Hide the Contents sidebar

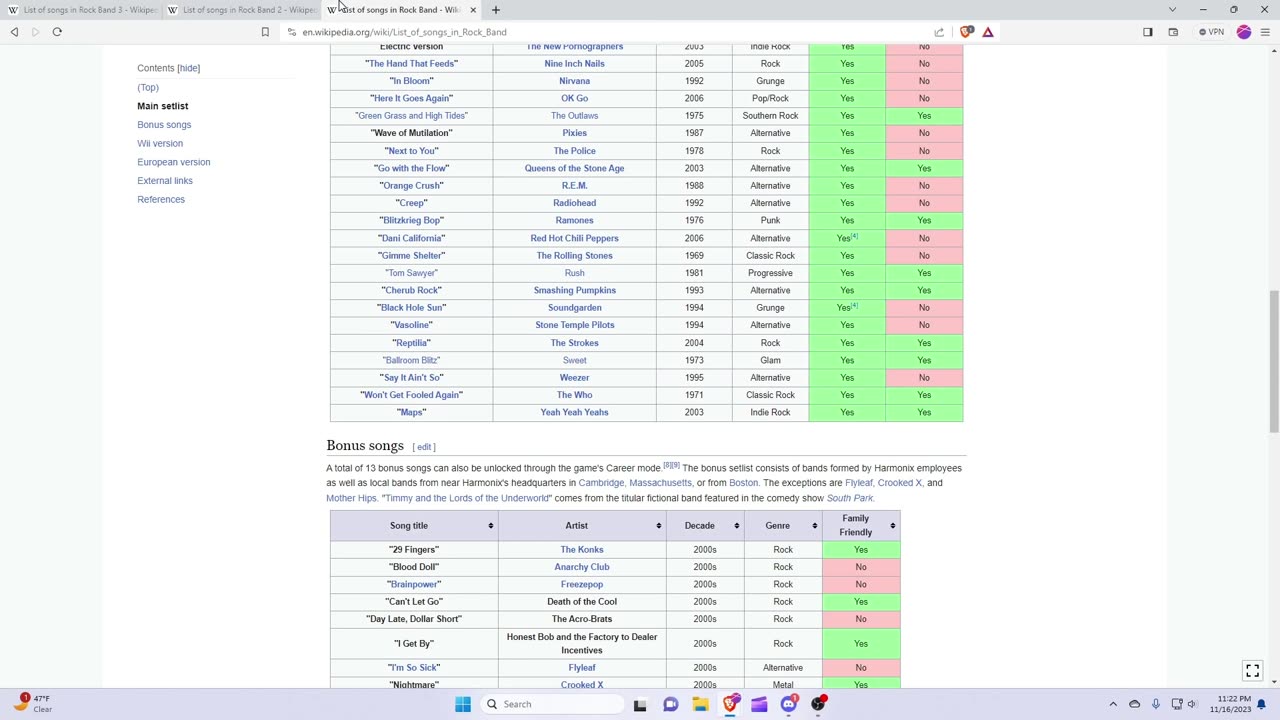(188, 68)
